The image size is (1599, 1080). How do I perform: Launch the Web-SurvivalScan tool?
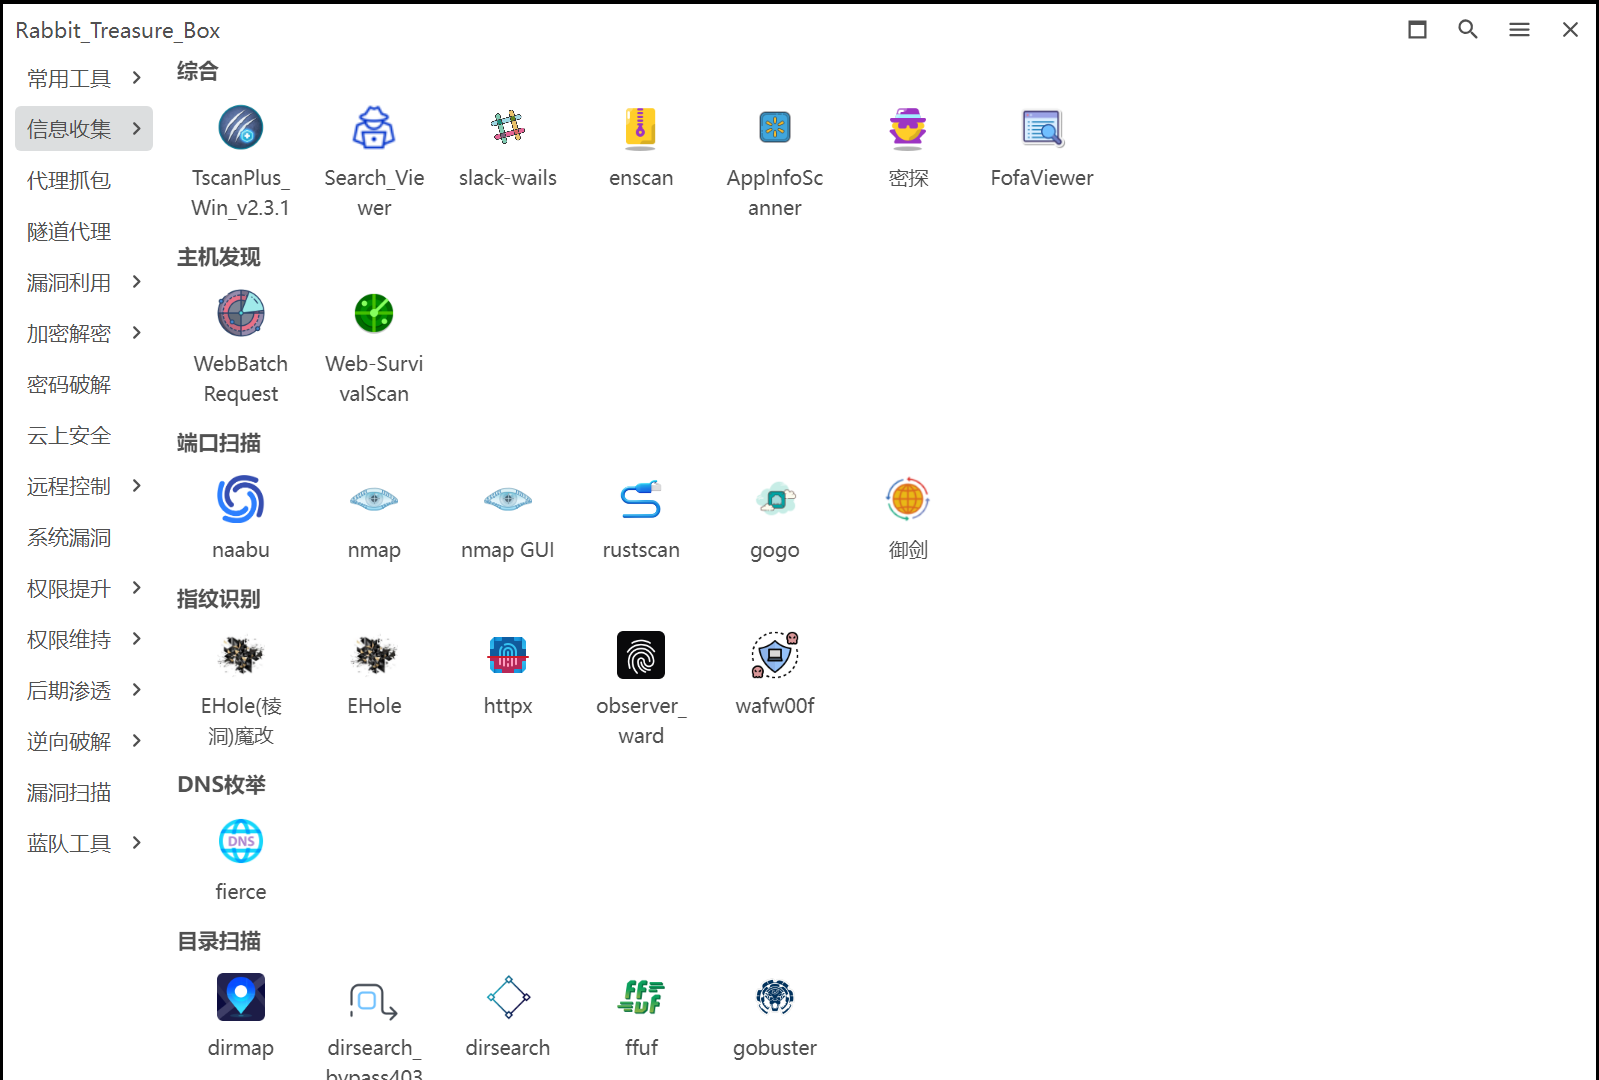click(374, 314)
